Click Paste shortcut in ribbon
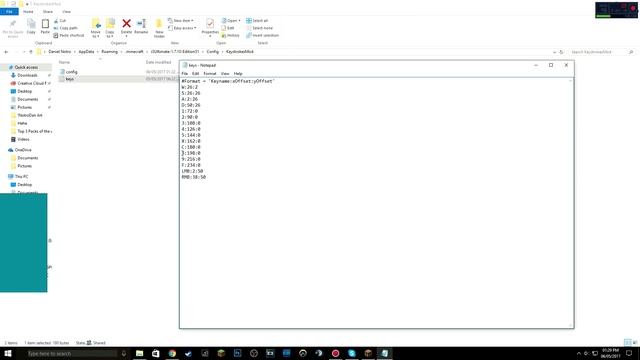This screenshot has height=360, width=640. coord(69,36)
